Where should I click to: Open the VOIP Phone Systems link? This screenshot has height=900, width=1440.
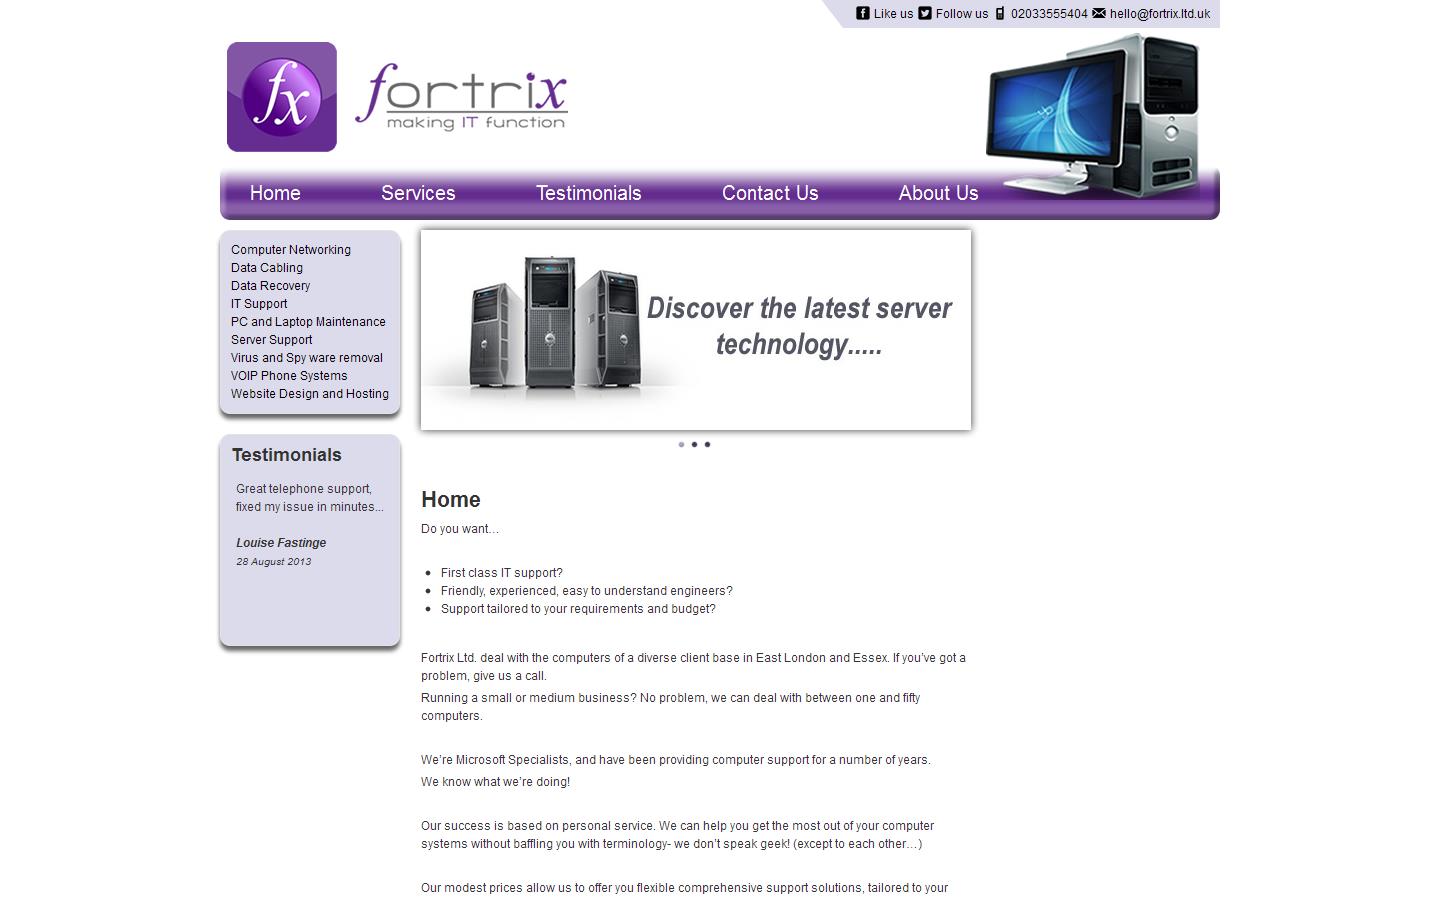point(289,375)
